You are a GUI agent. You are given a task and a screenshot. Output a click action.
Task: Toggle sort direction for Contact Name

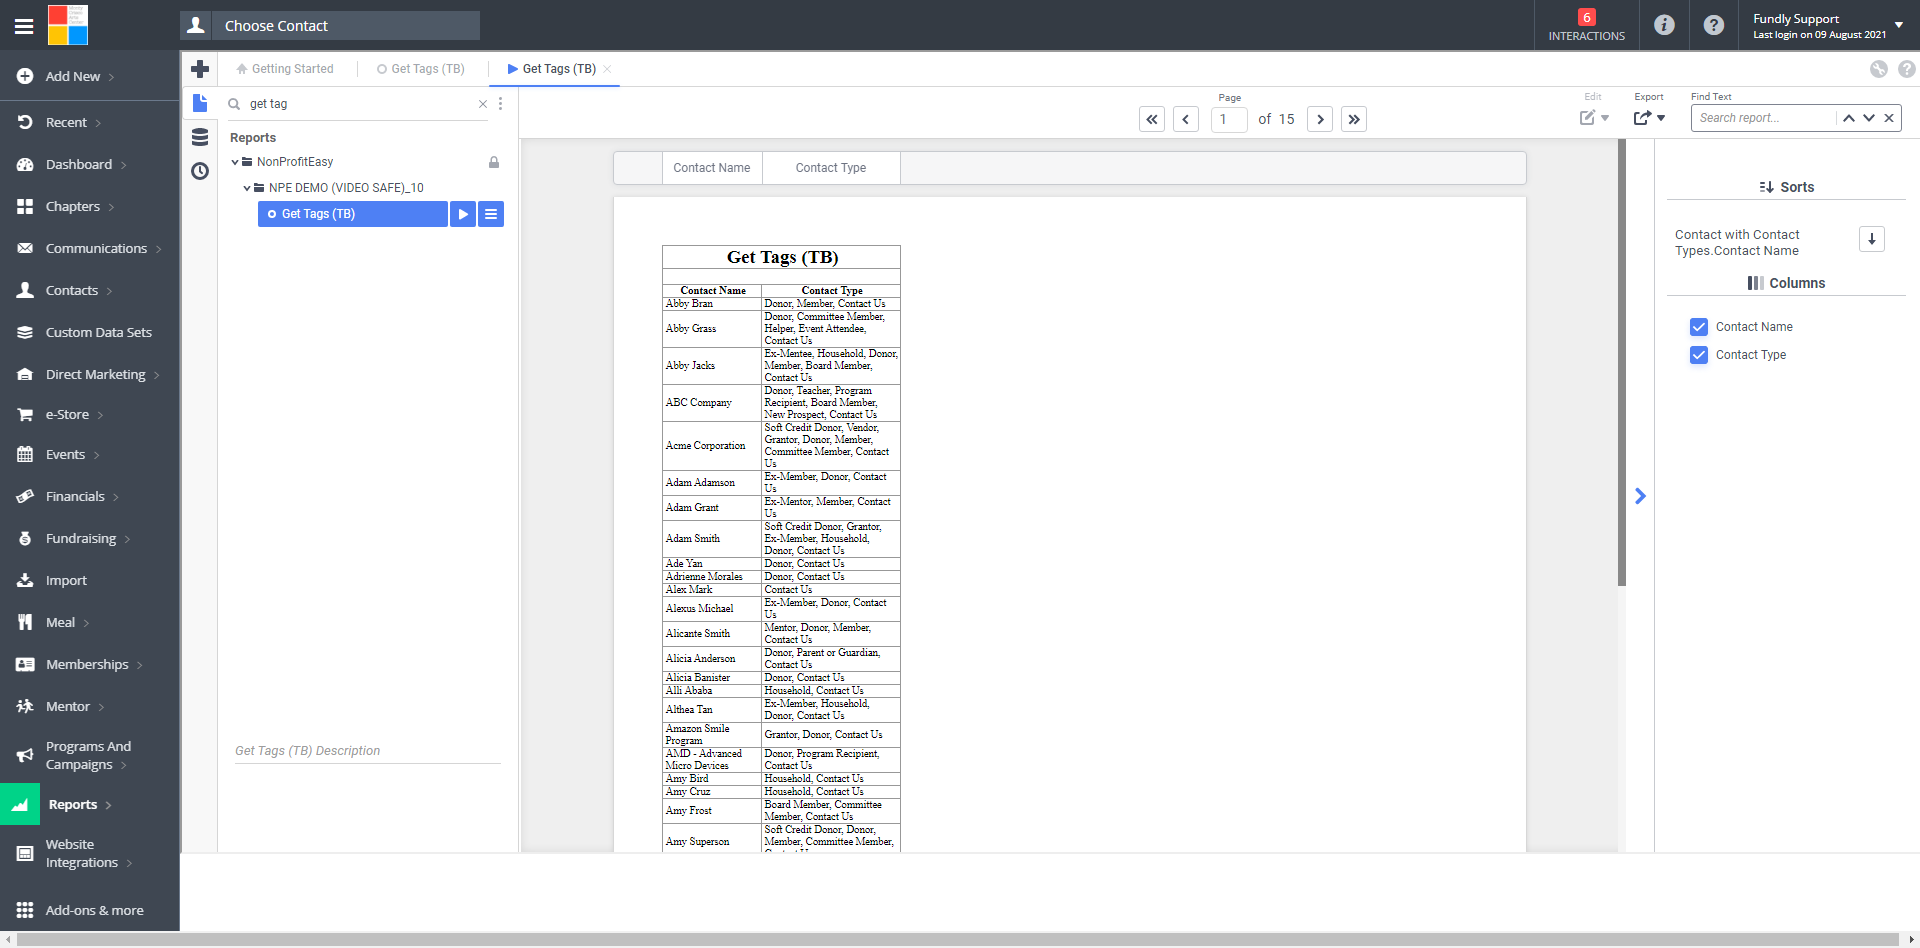(x=1872, y=239)
